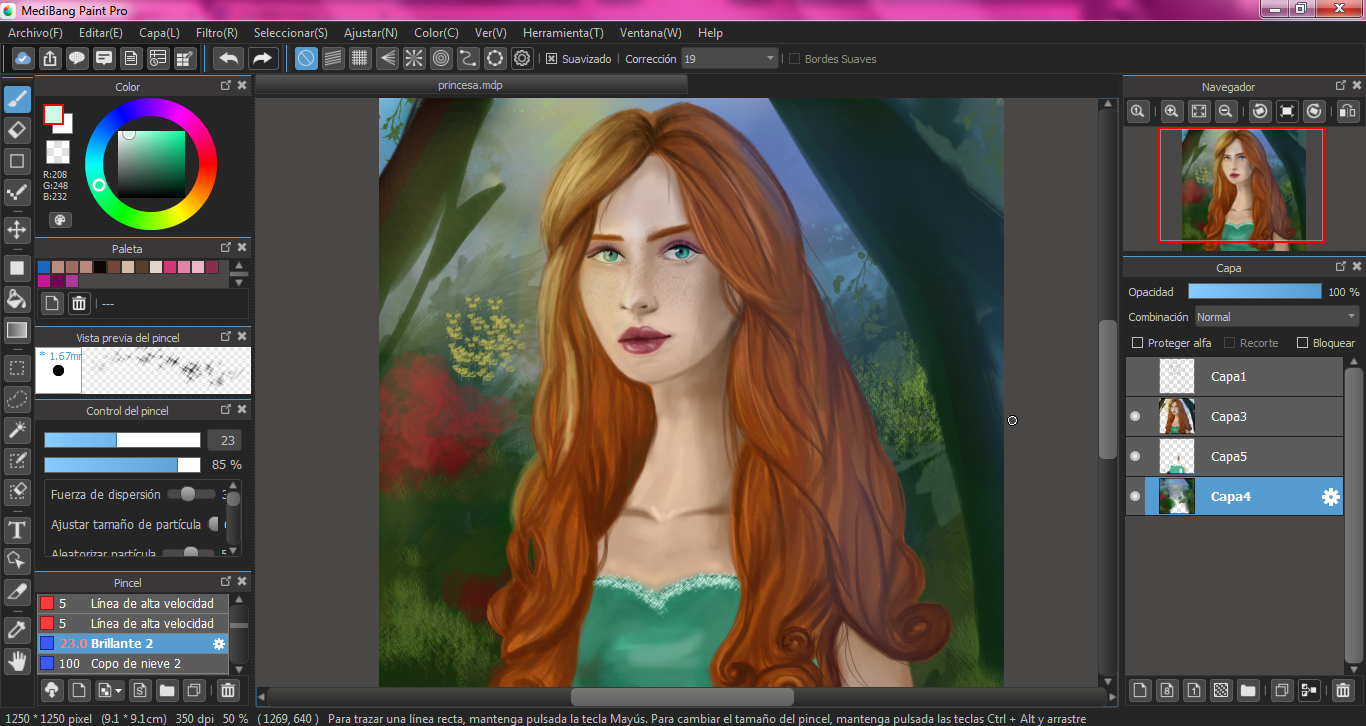Undock the Pincel panel
Screen dimensions: 1366x726
(227, 582)
